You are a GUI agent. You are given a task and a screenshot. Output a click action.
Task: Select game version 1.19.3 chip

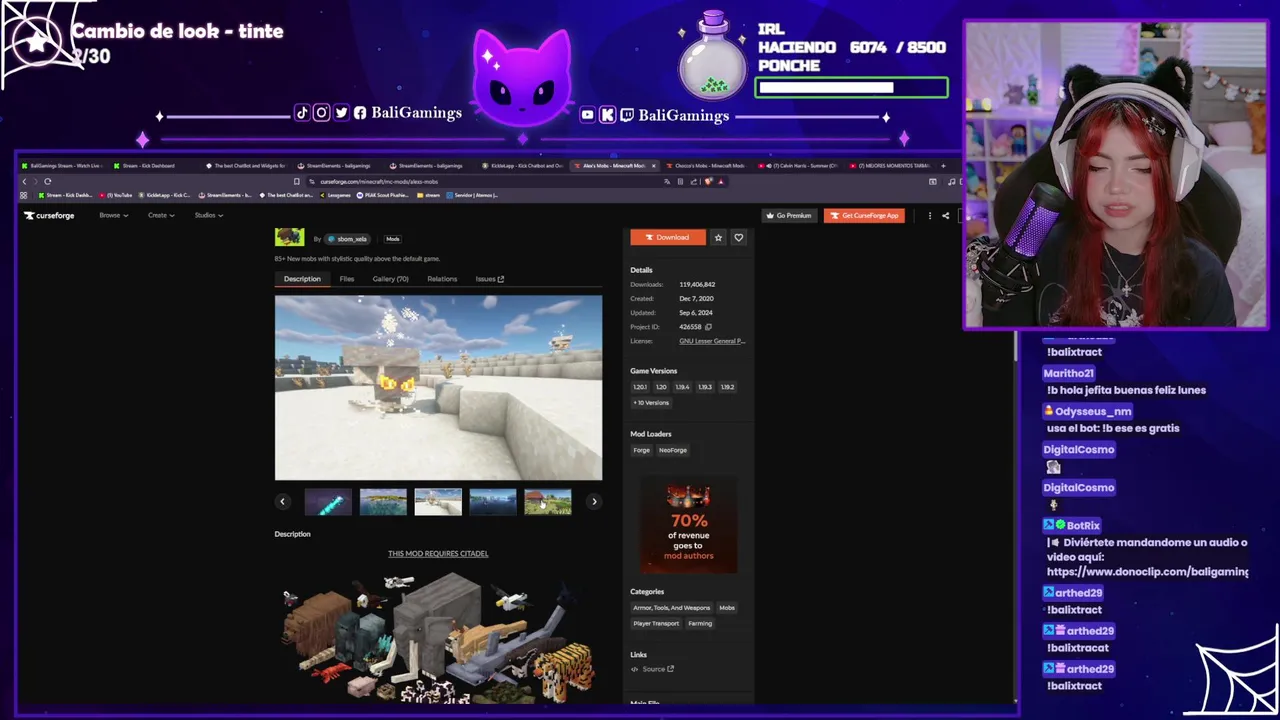tap(705, 387)
